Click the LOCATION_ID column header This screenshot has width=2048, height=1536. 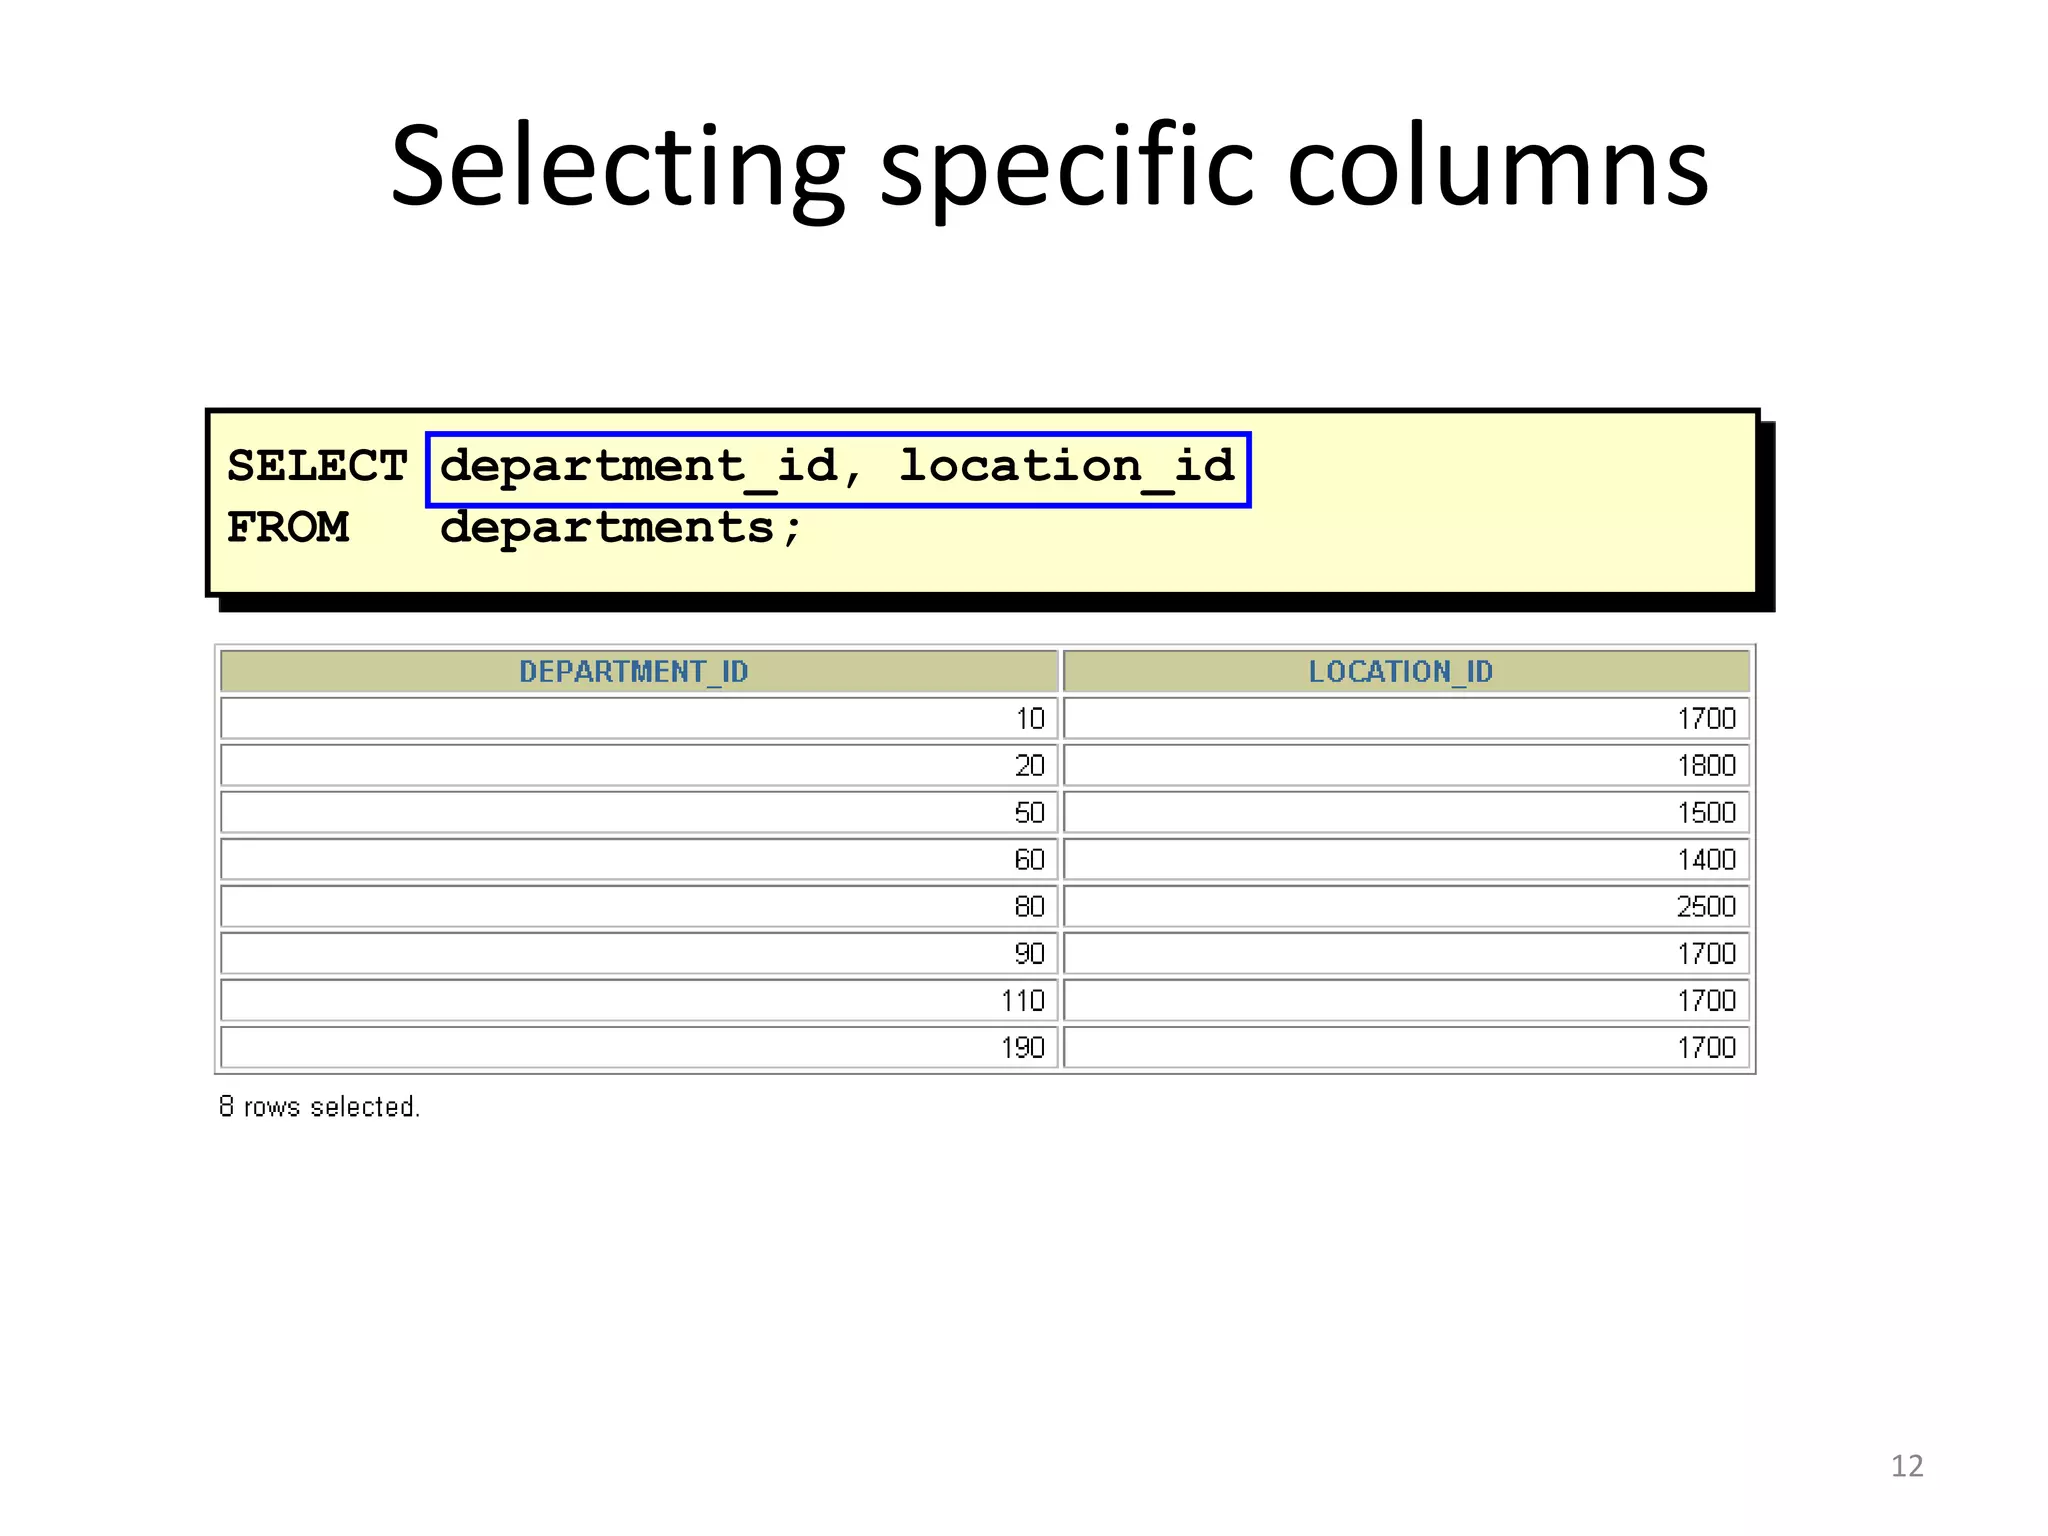1406,671
